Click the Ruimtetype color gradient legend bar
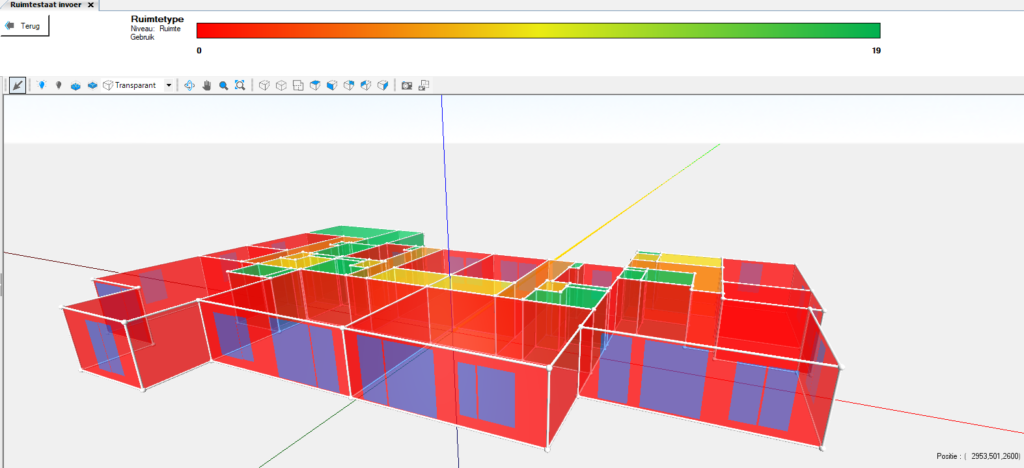Image resolution: width=1024 pixels, height=468 pixels. 538,31
